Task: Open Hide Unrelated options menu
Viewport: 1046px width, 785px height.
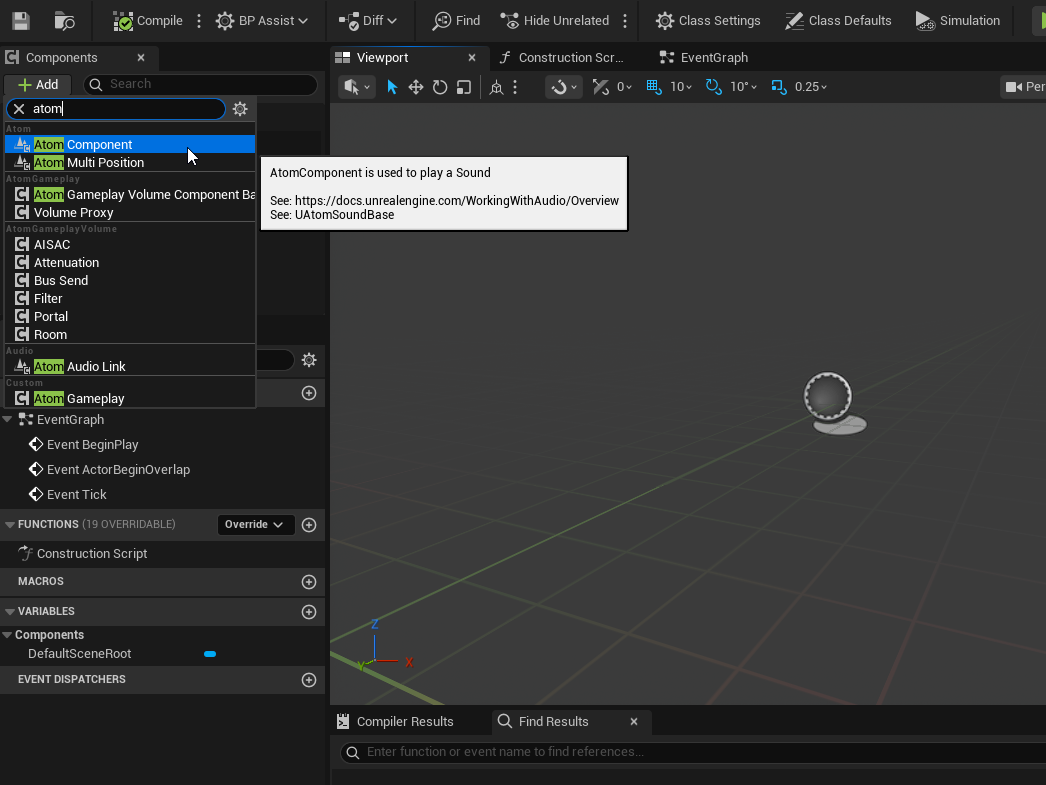Action: (x=625, y=21)
